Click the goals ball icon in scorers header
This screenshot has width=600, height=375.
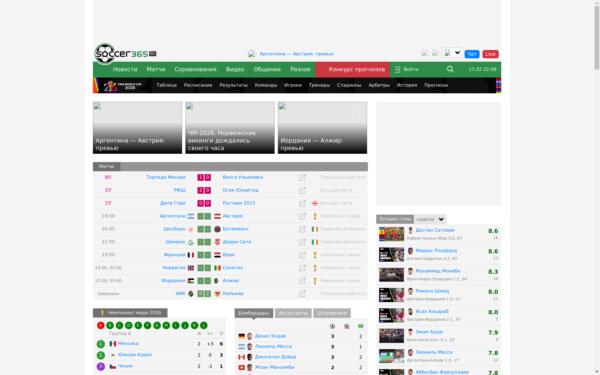[332, 326]
